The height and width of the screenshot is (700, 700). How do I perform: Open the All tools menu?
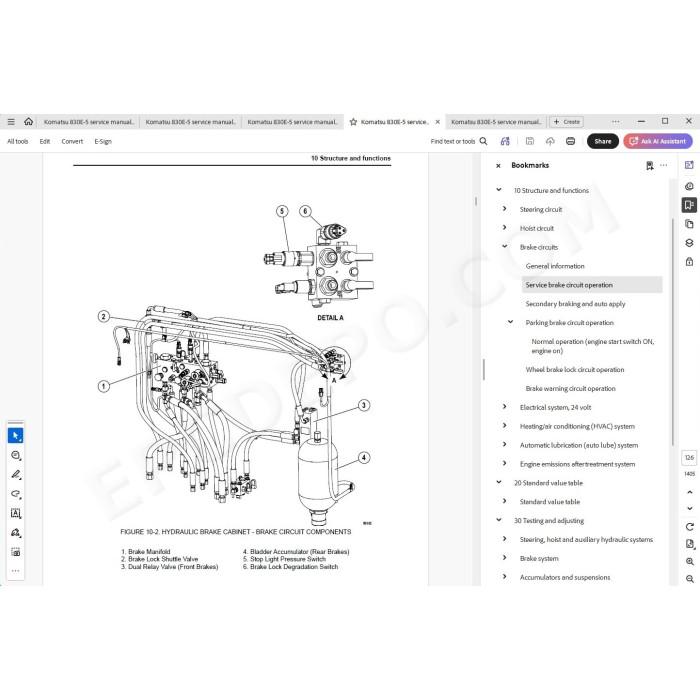17,141
